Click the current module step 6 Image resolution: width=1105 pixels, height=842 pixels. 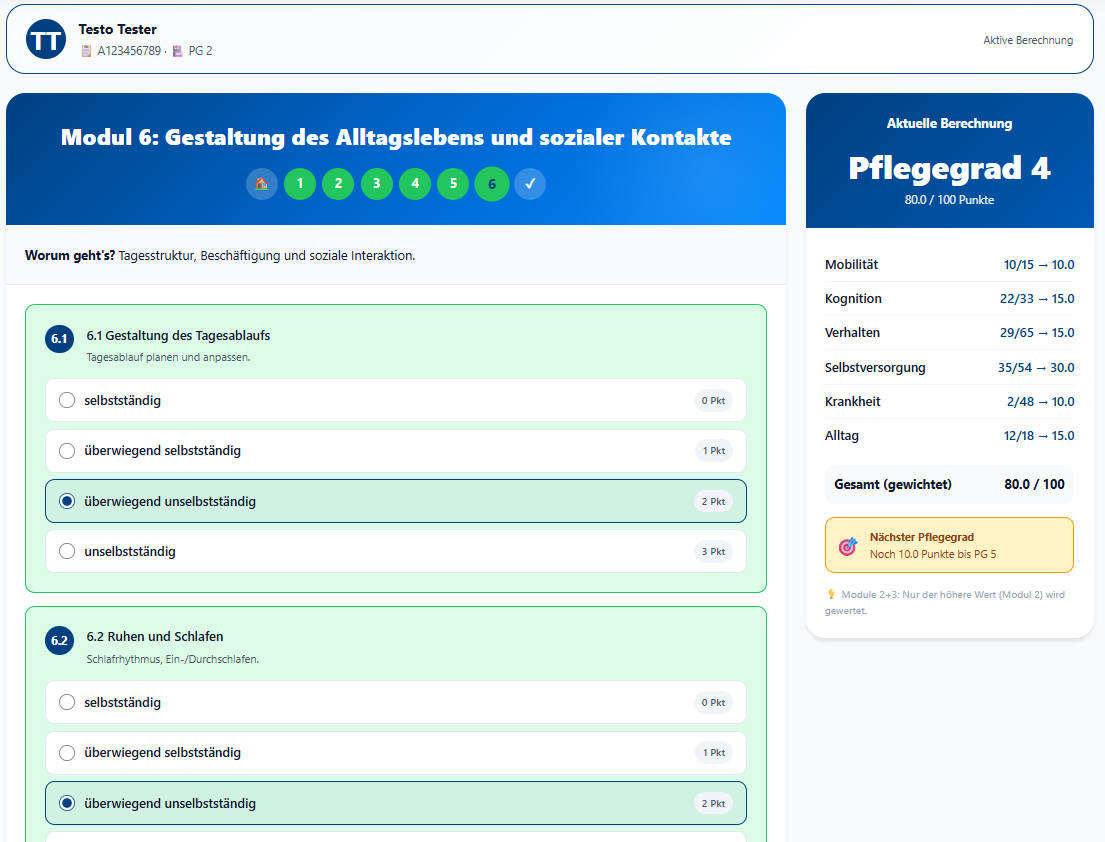pos(492,184)
